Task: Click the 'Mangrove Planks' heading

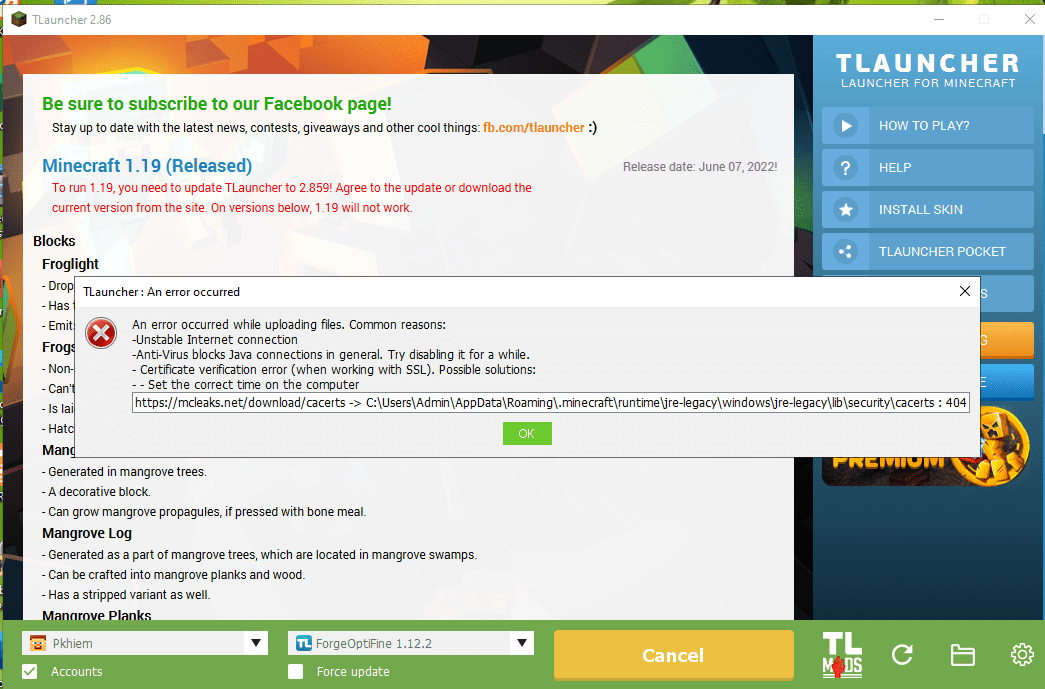Action: (x=97, y=615)
